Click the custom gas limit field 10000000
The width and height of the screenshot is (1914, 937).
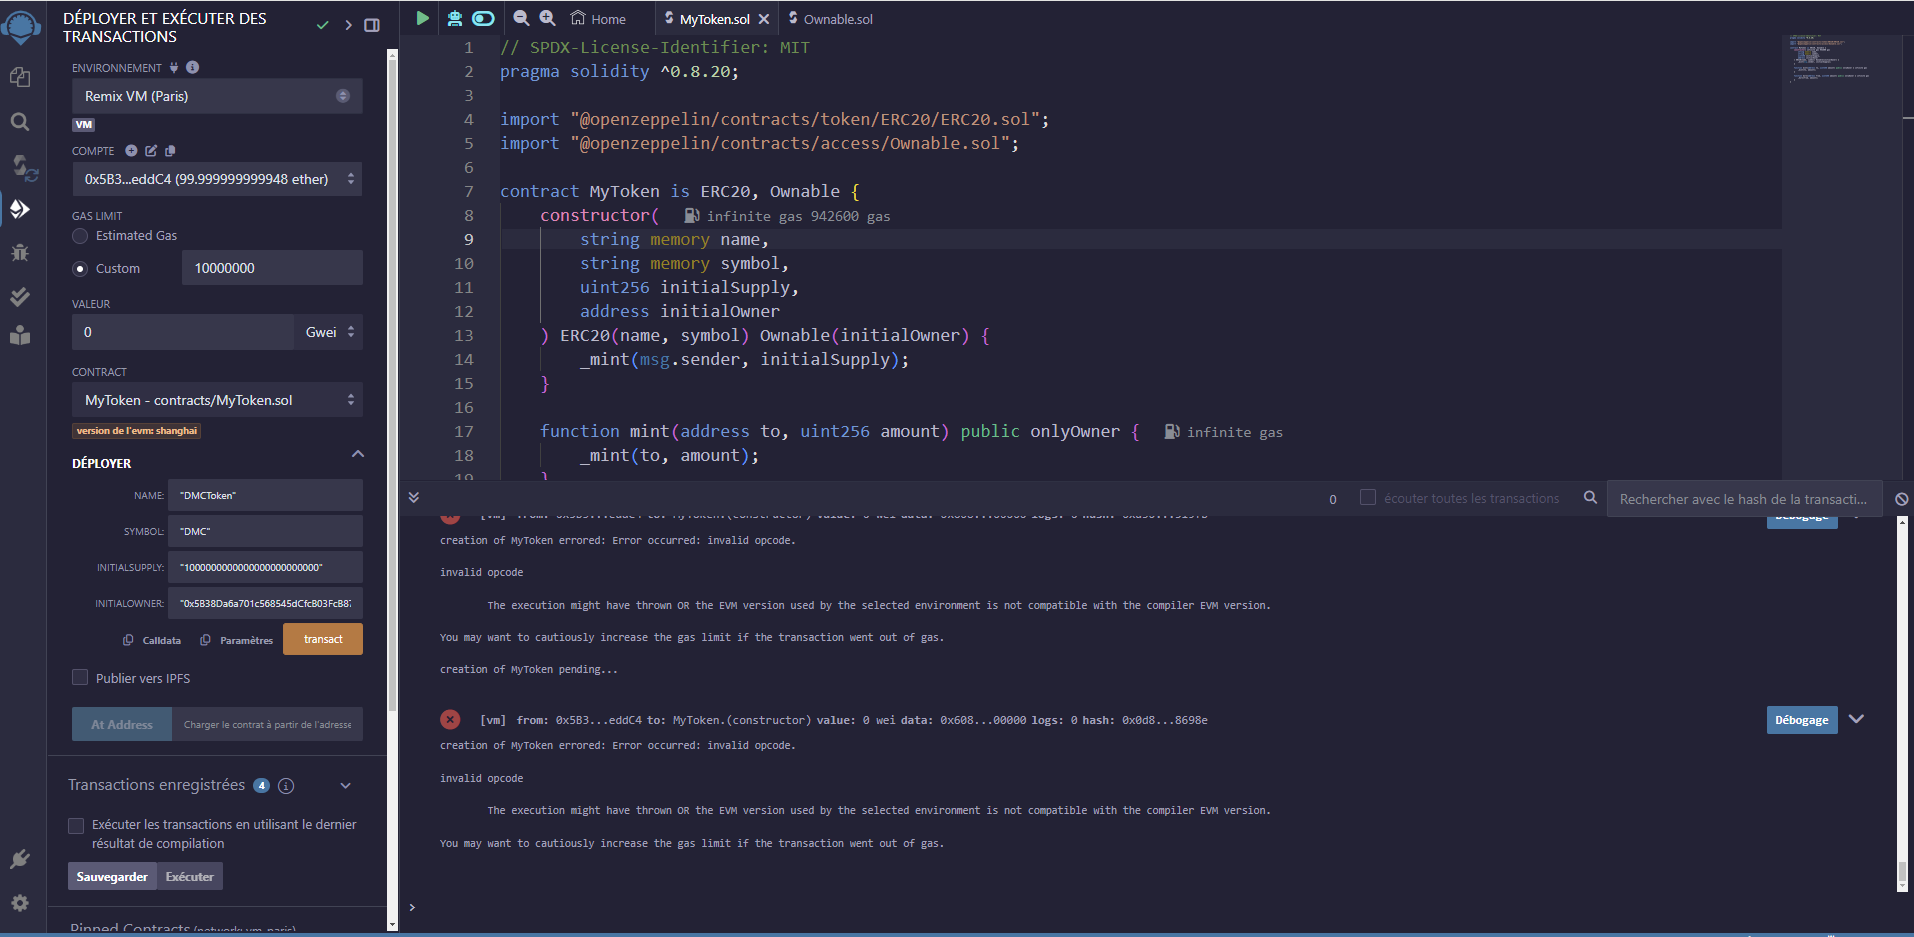(272, 268)
